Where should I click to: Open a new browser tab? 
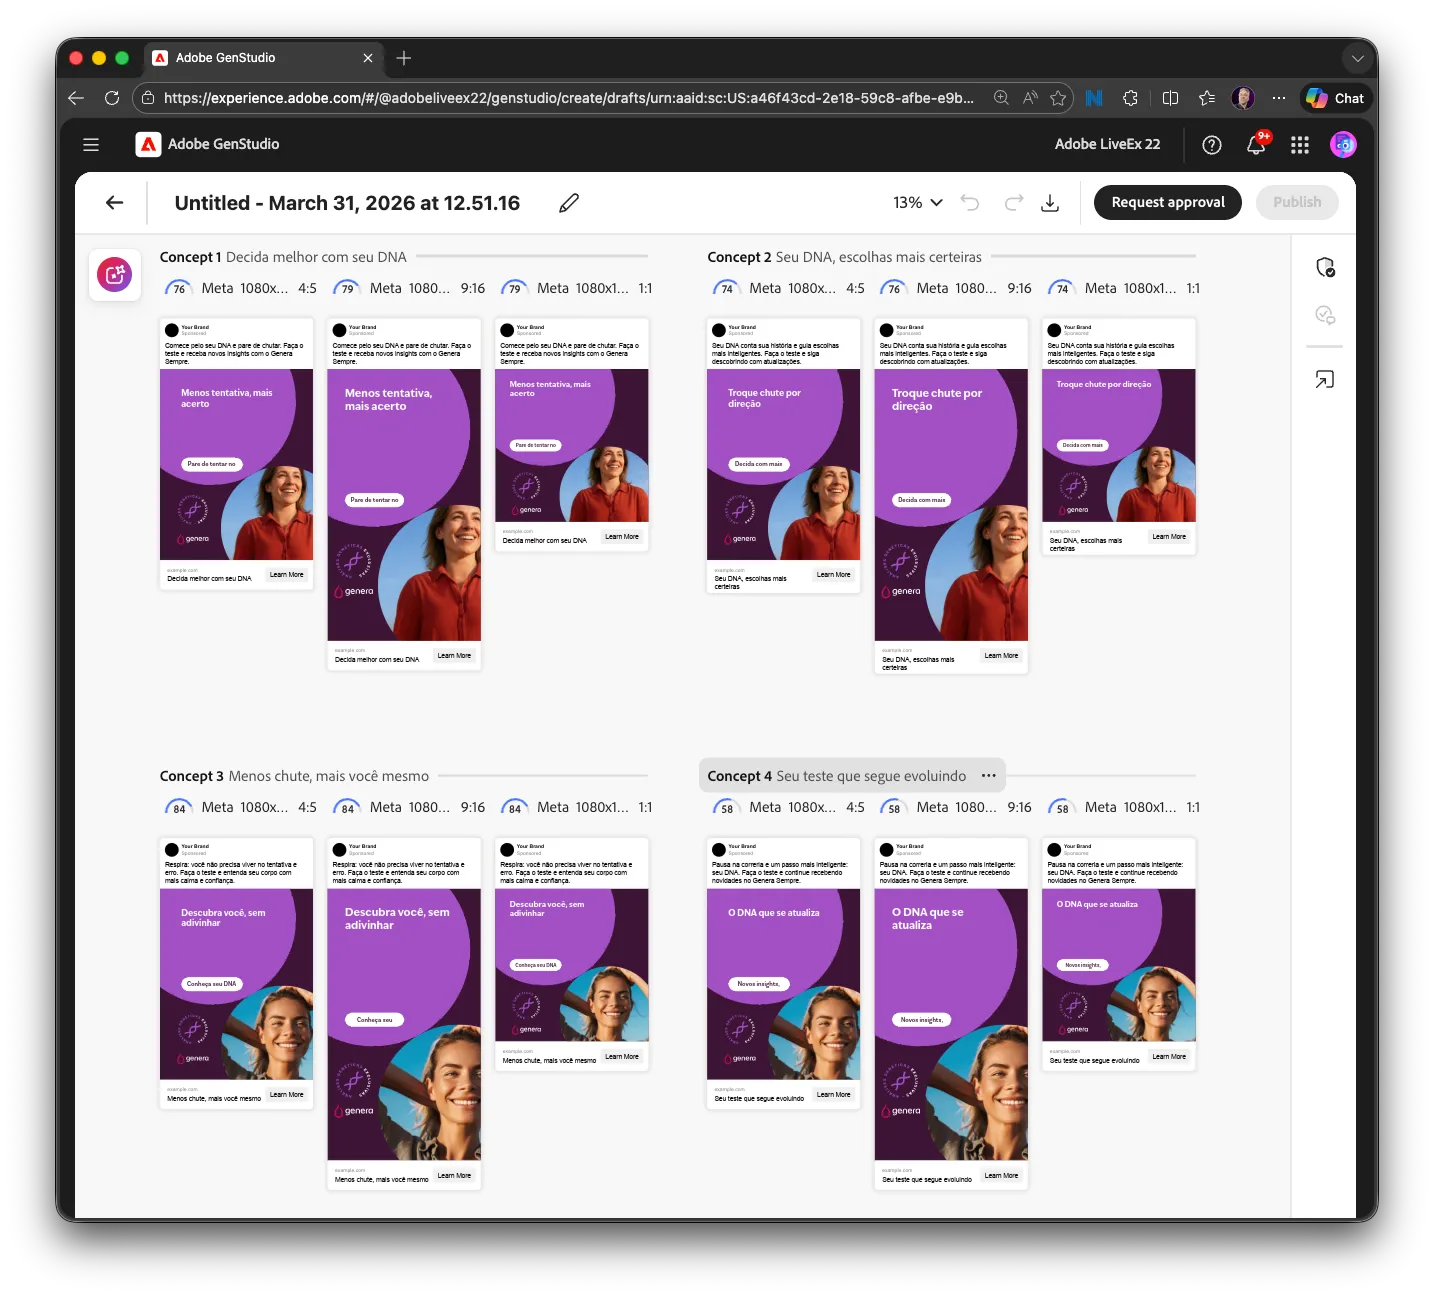tap(404, 58)
